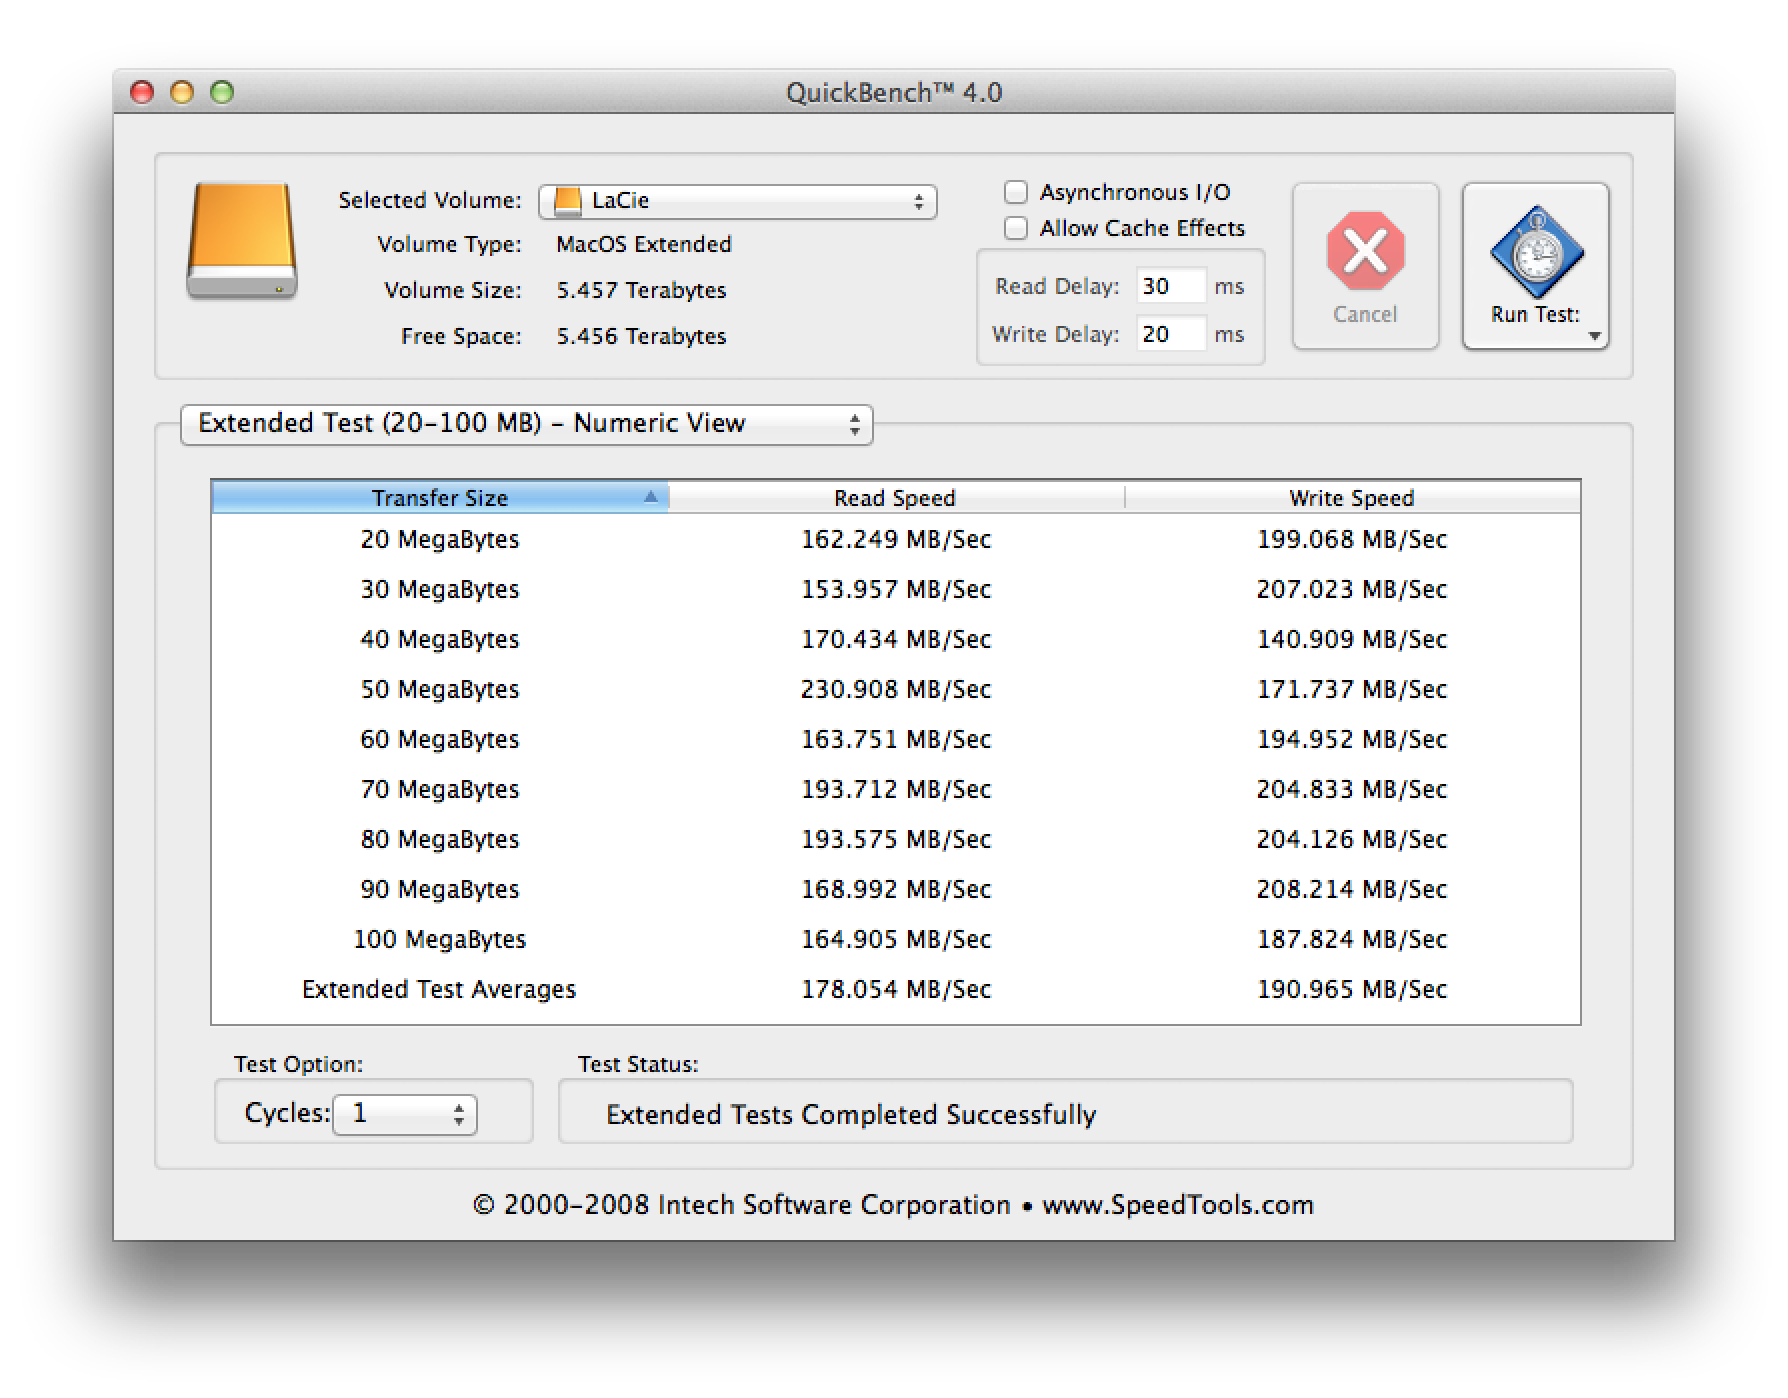Click write speed 171.737 MB/Sec
This screenshot has width=1788, height=1398.
1352,689
